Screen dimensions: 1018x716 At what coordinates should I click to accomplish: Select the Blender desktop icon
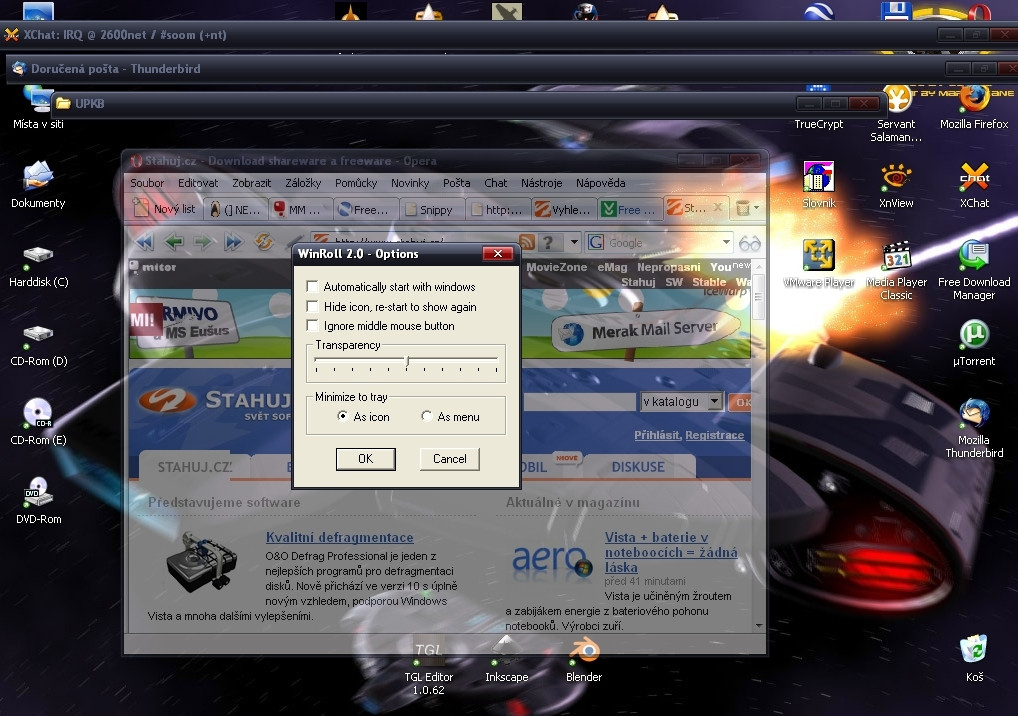[584, 660]
